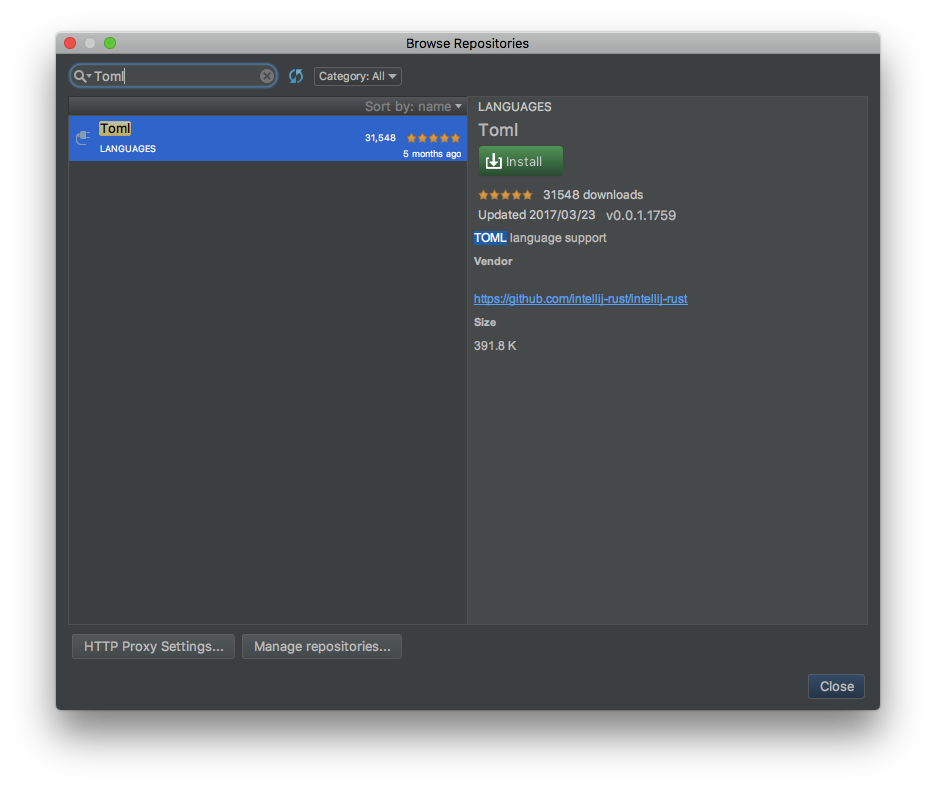
Task: Select the Toml row in results list
Action: click(x=267, y=138)
